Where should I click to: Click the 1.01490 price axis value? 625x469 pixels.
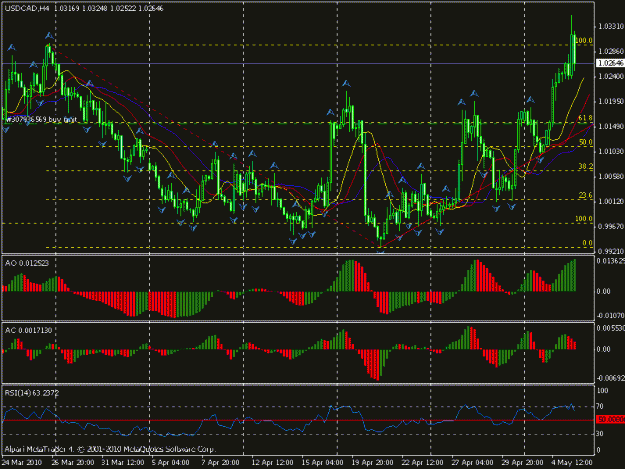(611, 126)
